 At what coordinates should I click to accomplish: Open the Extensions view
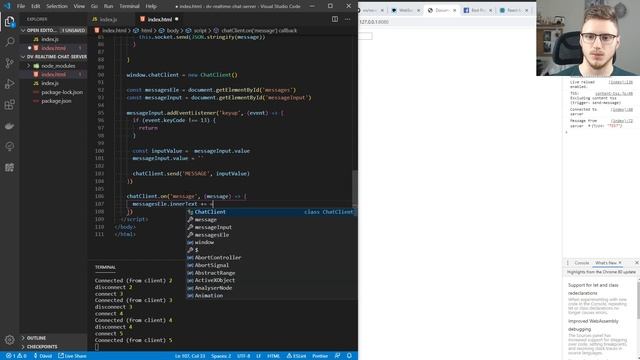coord(9,104)
